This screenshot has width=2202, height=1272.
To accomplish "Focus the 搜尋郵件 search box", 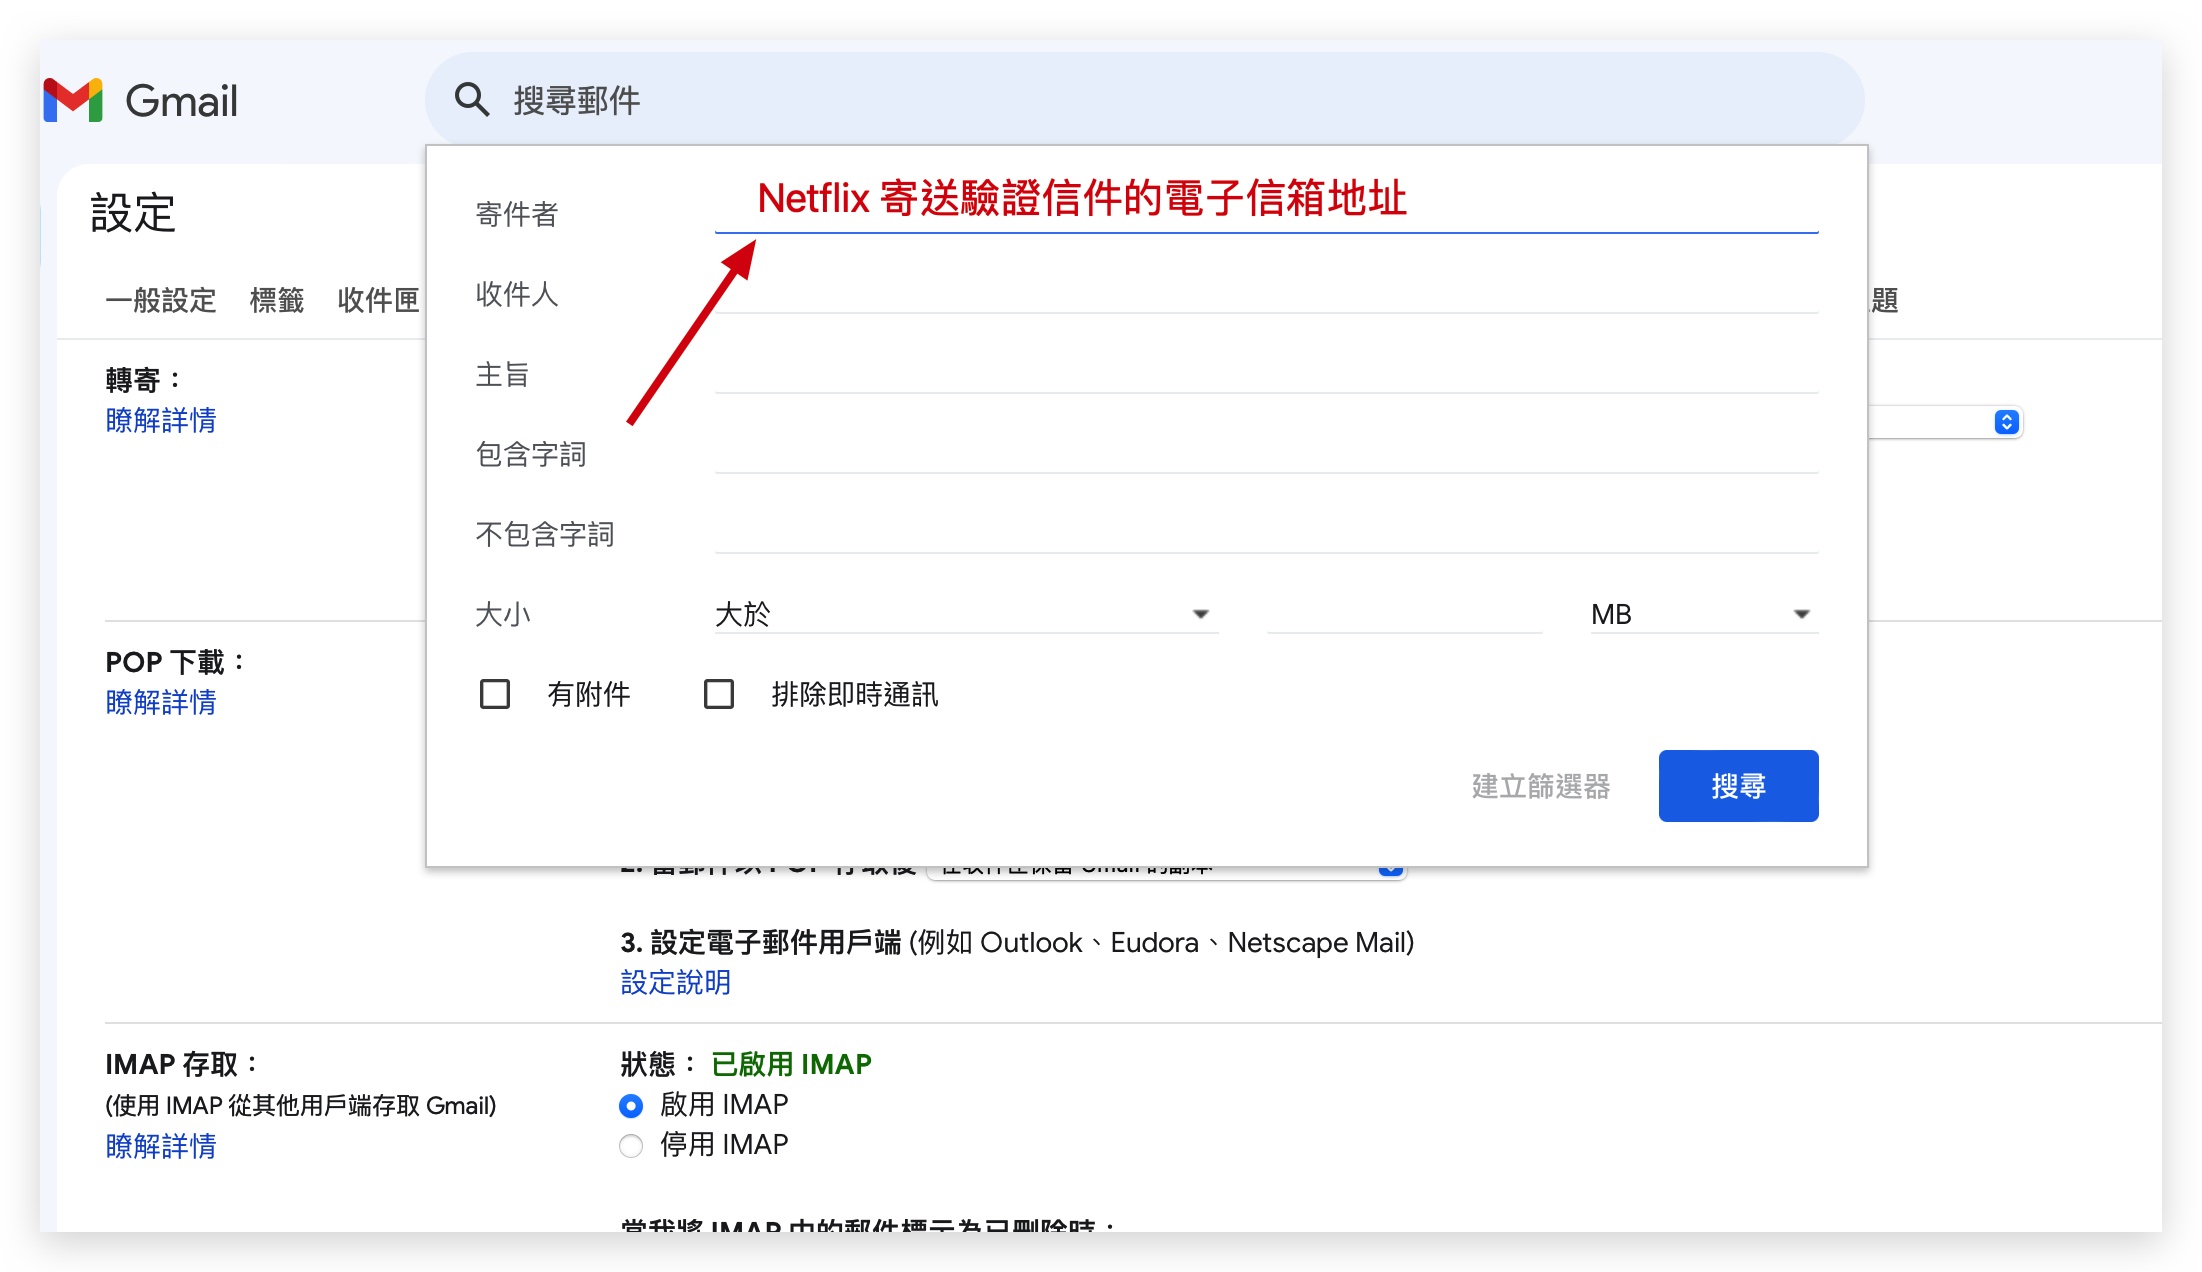I will (x=1144, y=100).
